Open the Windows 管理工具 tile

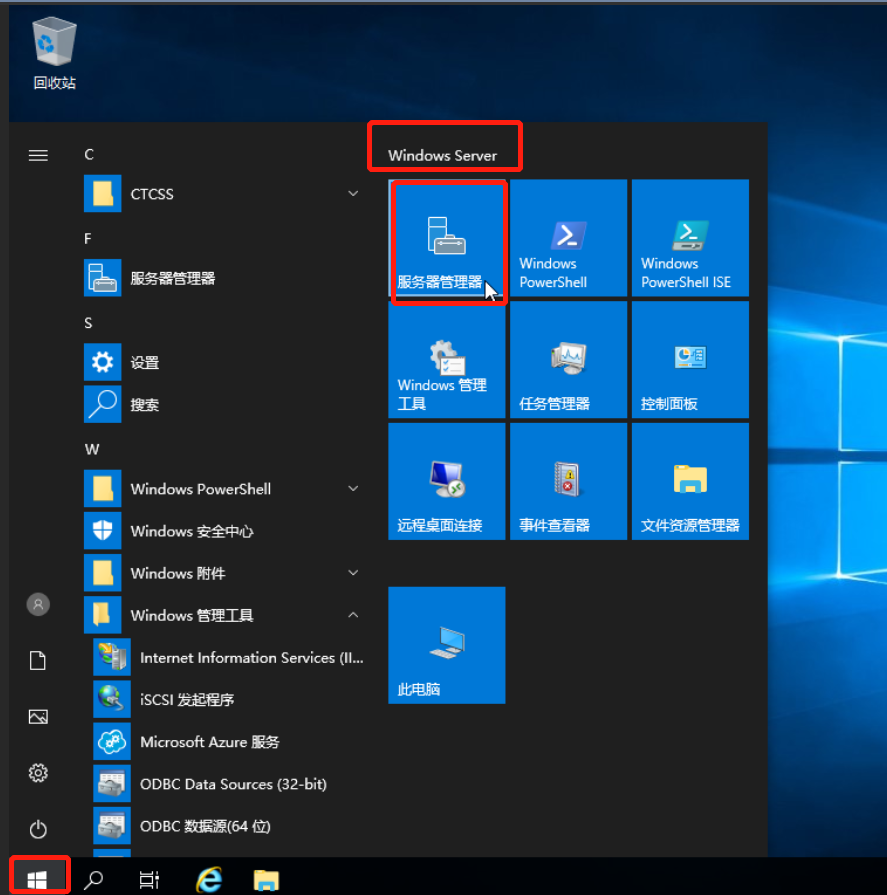point(447,360)
